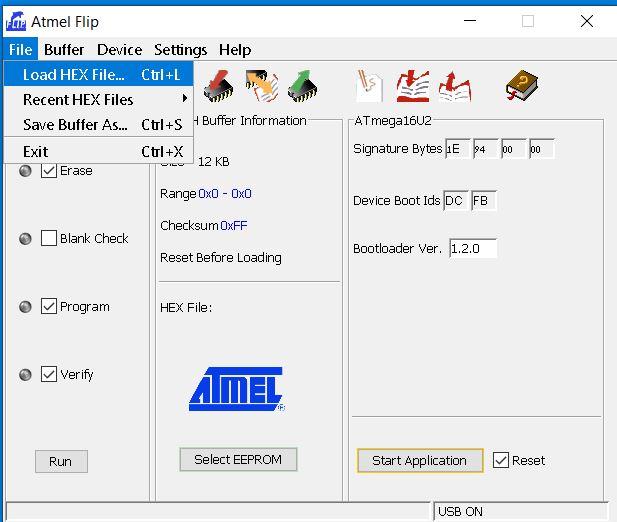Click the Range value 0x0 - 0x0

point(225,194)
